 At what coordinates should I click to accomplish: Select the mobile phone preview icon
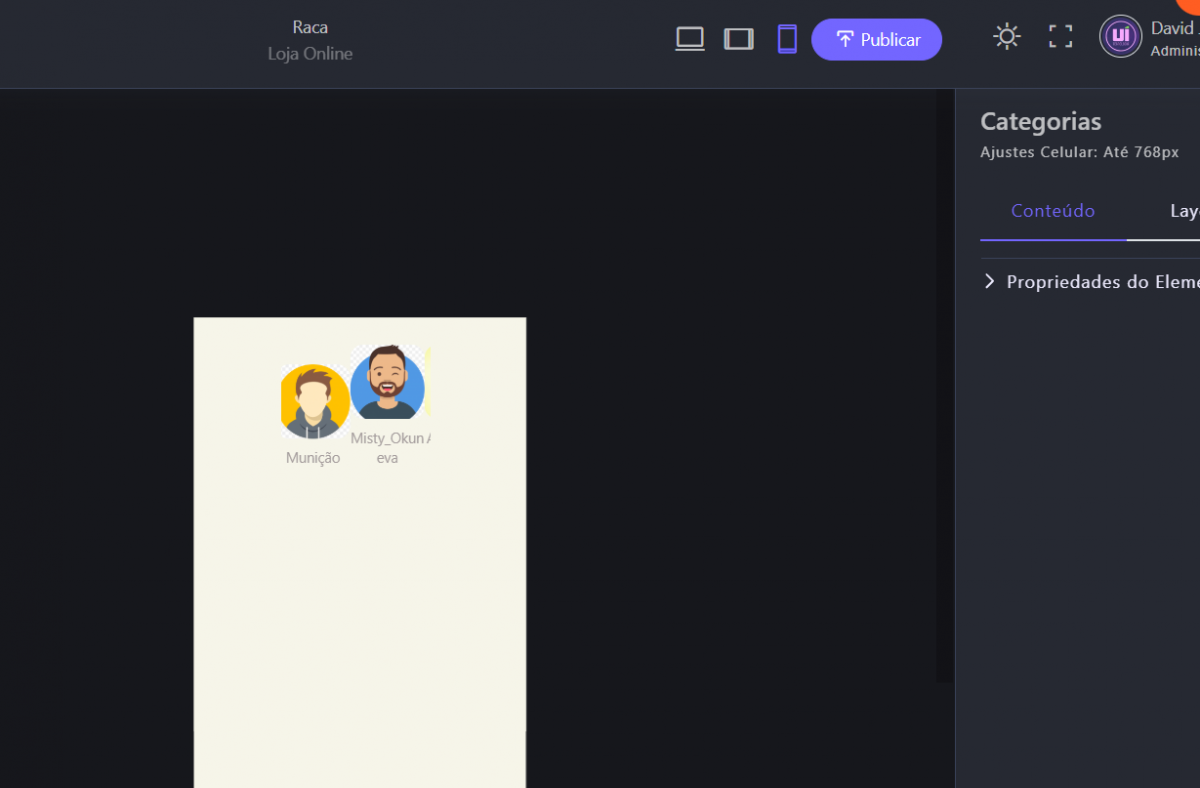tap(788, 39)
